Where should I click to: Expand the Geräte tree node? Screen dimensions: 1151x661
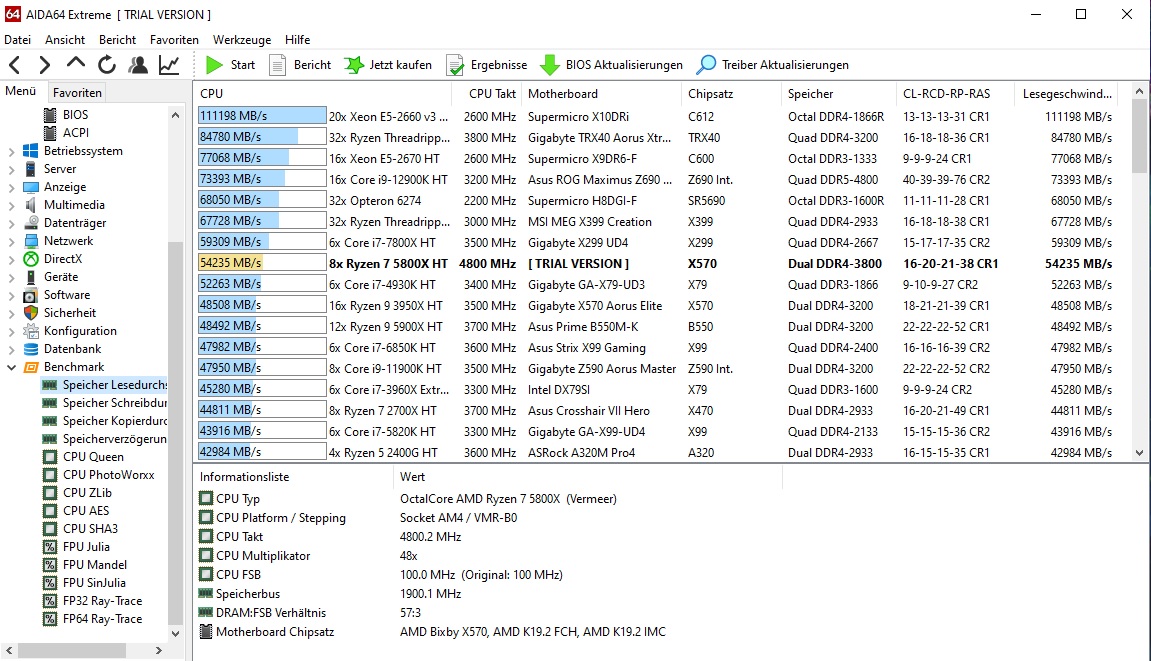click(11, 277)
